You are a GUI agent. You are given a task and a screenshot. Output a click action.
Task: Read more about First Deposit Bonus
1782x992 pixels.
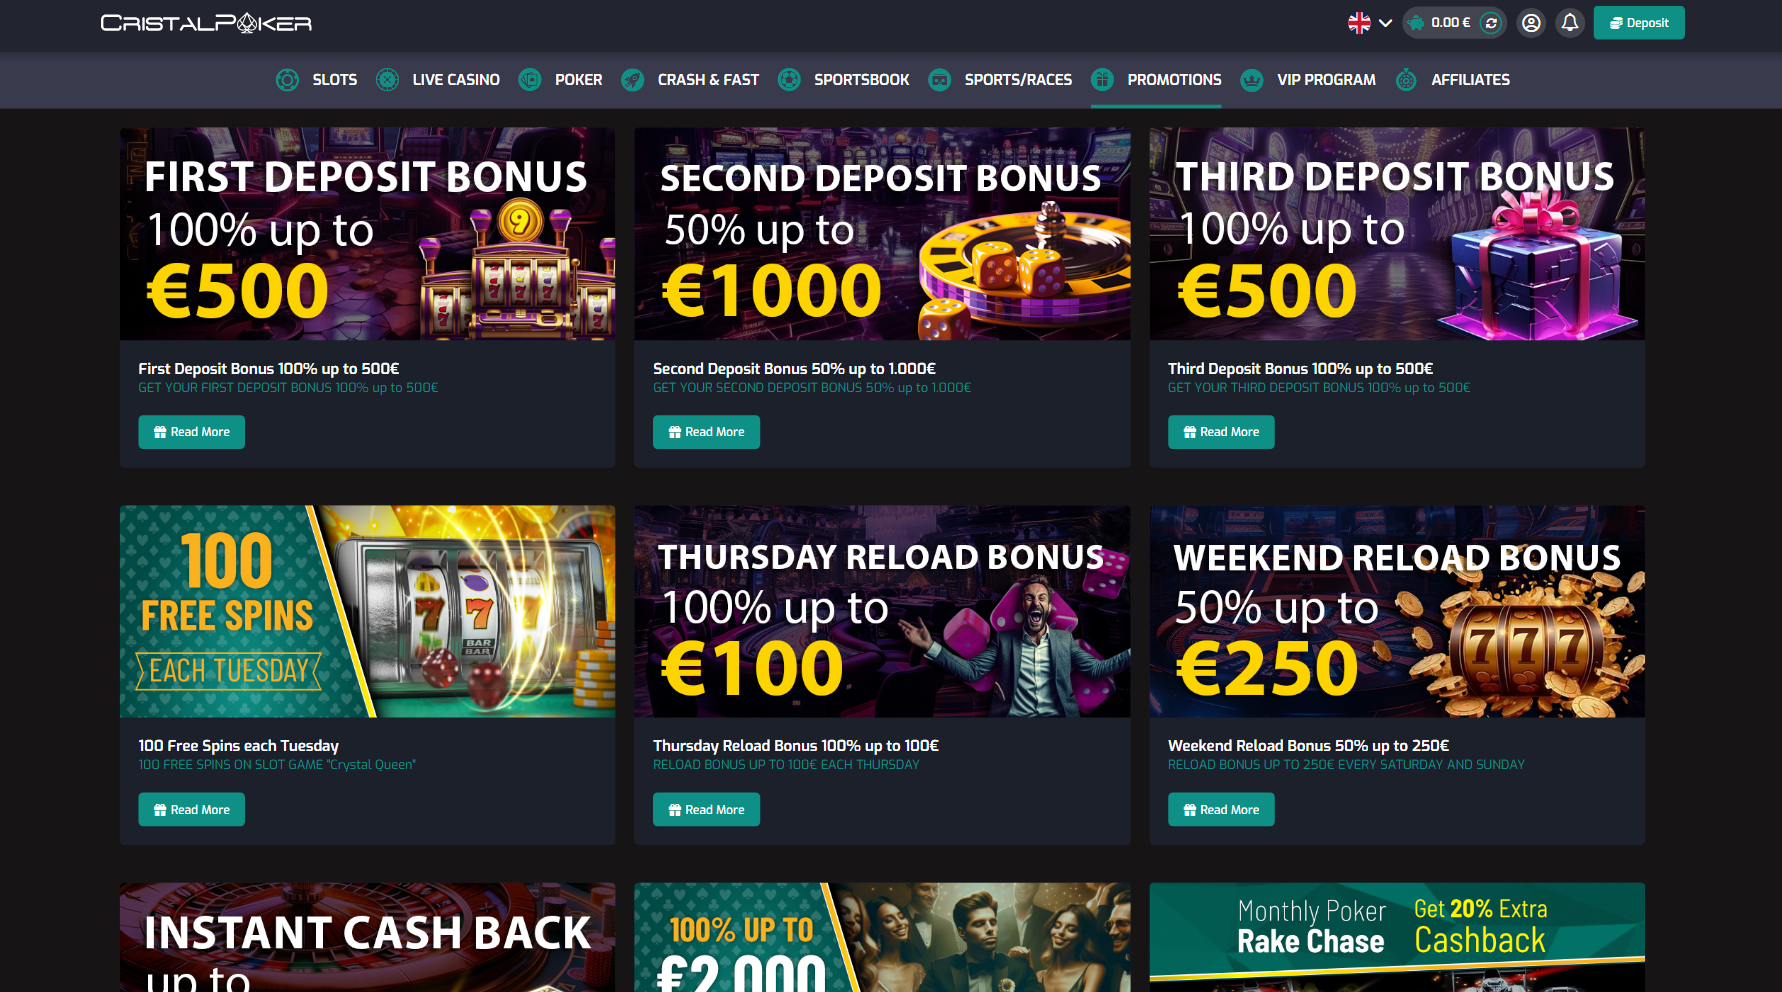tap(192, 432)
